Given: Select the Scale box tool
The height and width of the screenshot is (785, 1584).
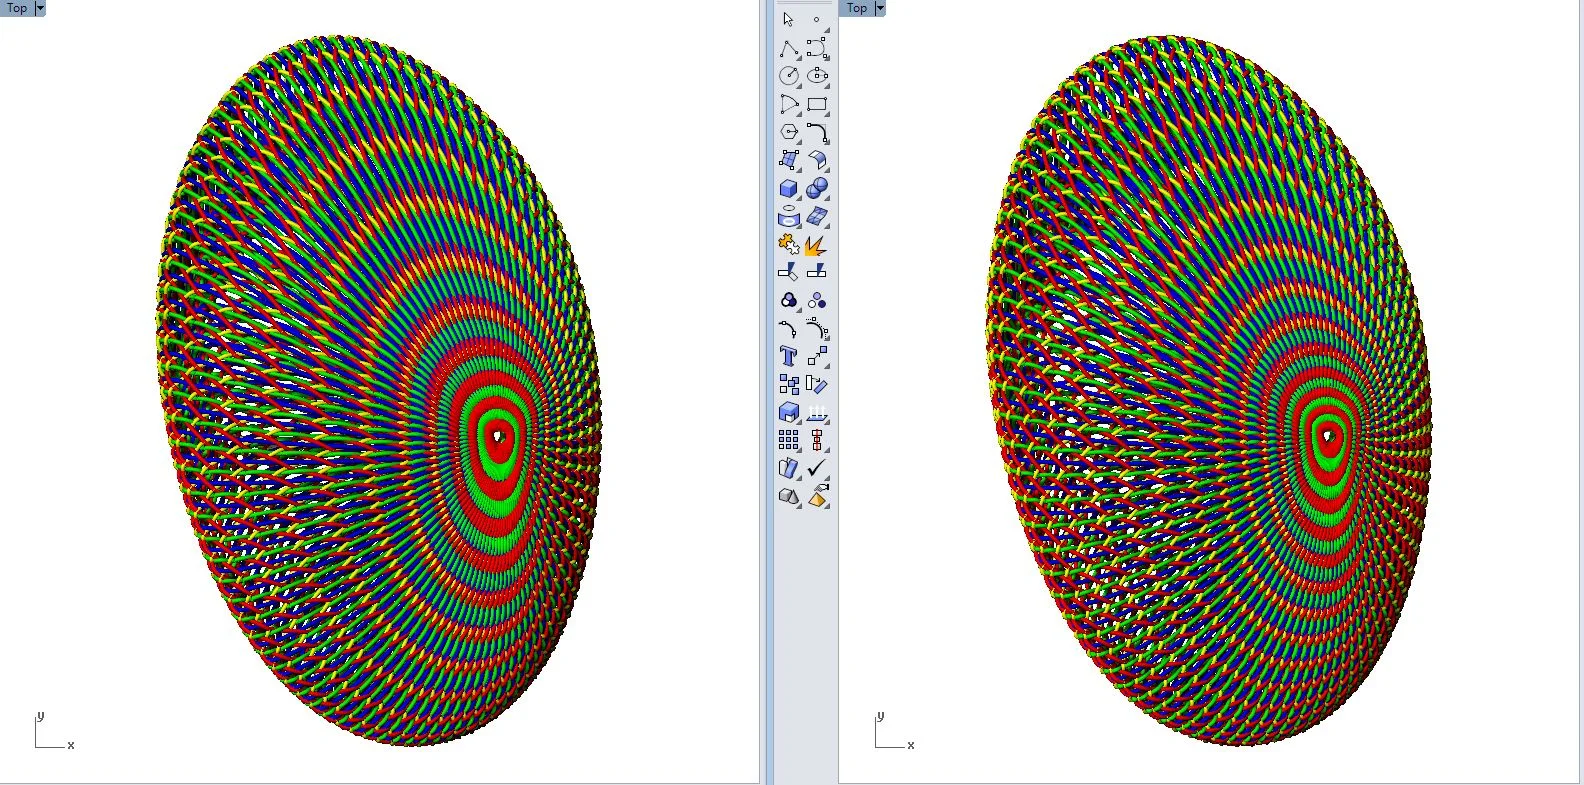Looking at the screenshot, I should (x=789, y=412).
